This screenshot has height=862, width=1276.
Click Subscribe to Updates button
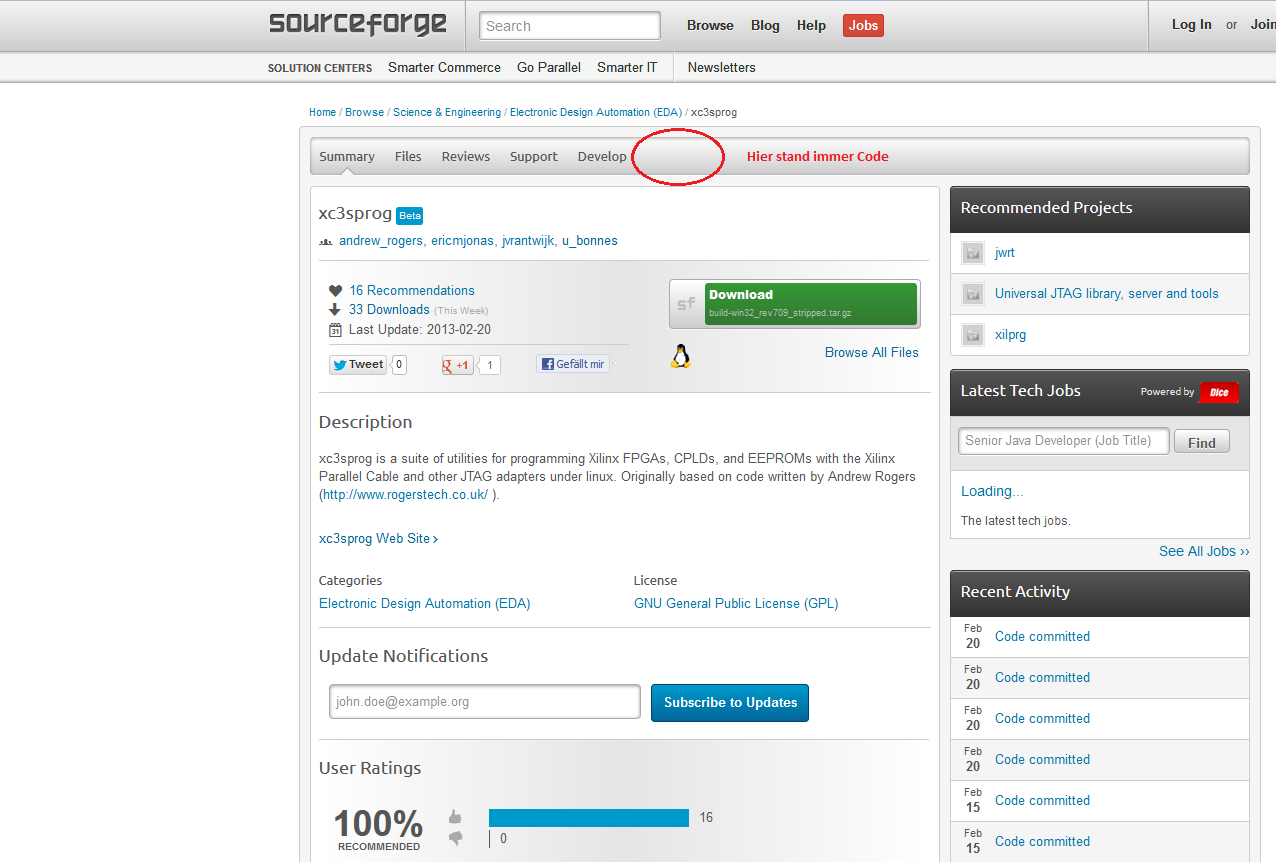point(730,702)
